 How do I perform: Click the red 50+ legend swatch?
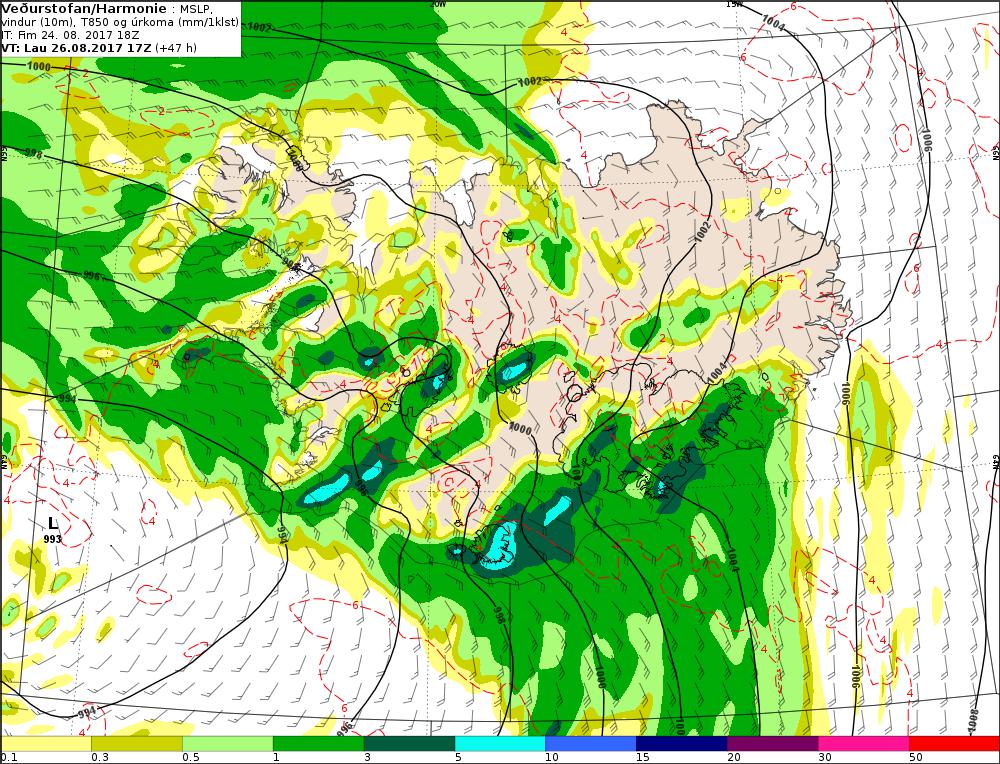954,744
